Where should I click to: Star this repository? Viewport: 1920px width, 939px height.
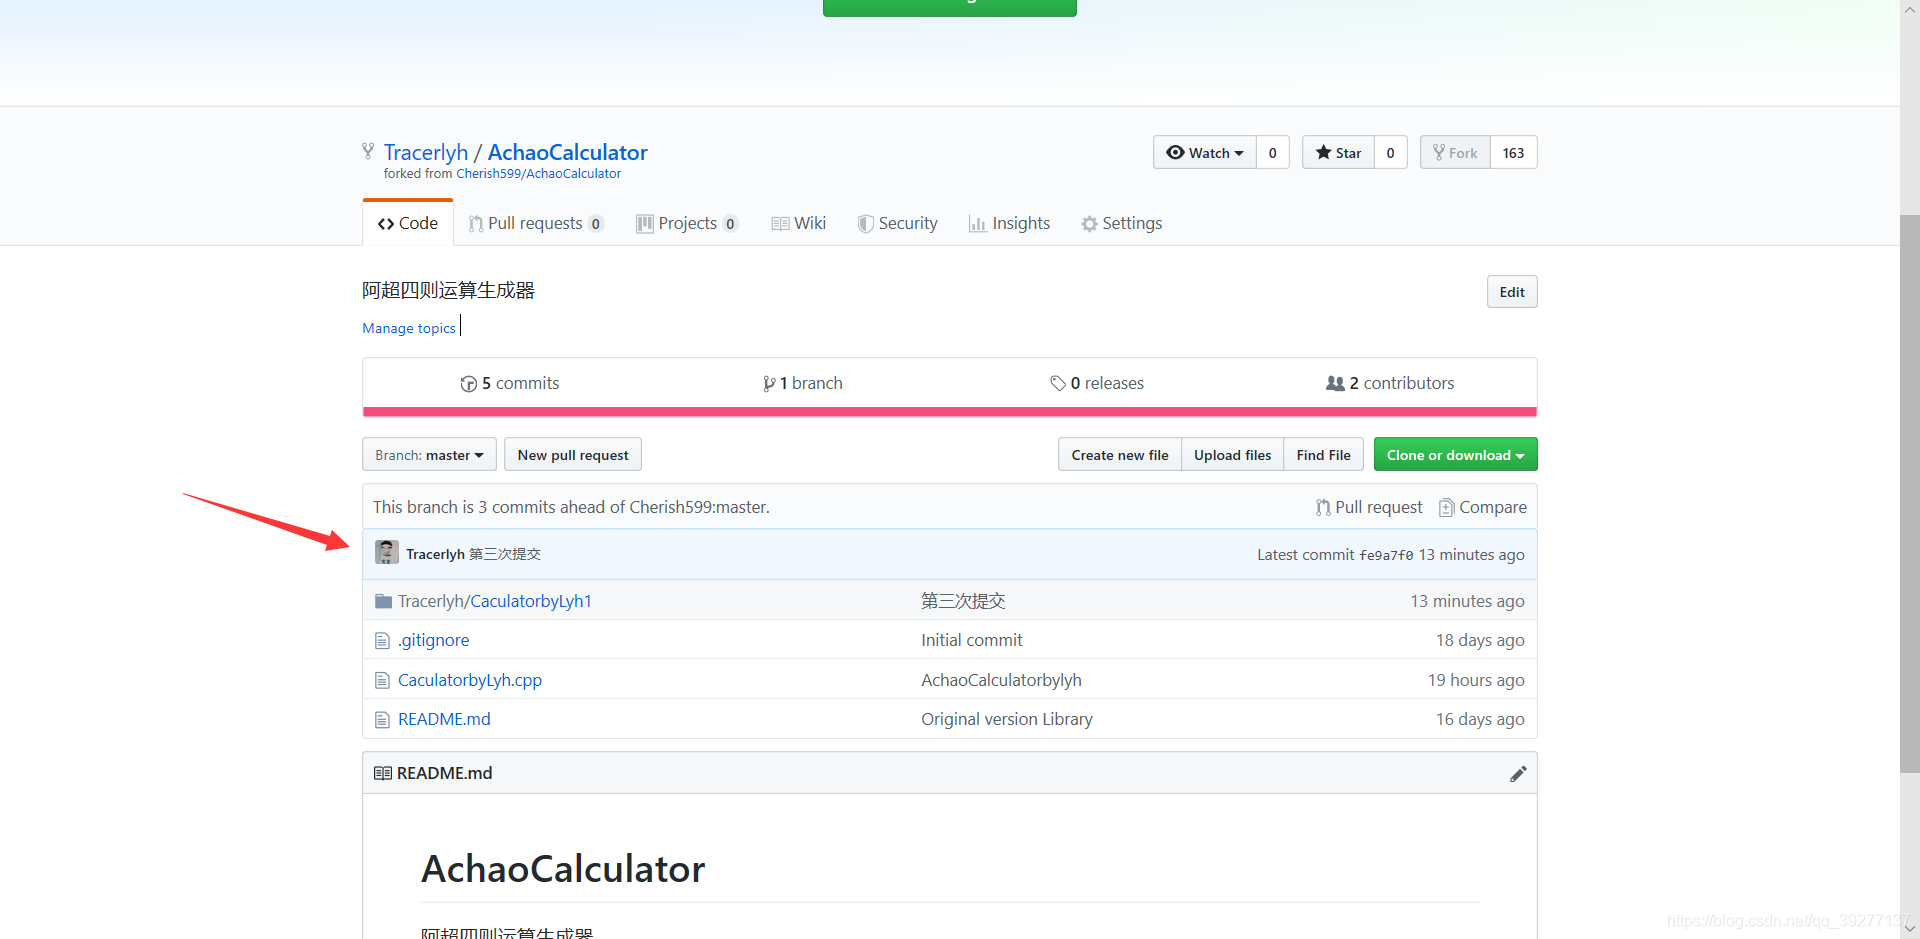click(1338, 152)
